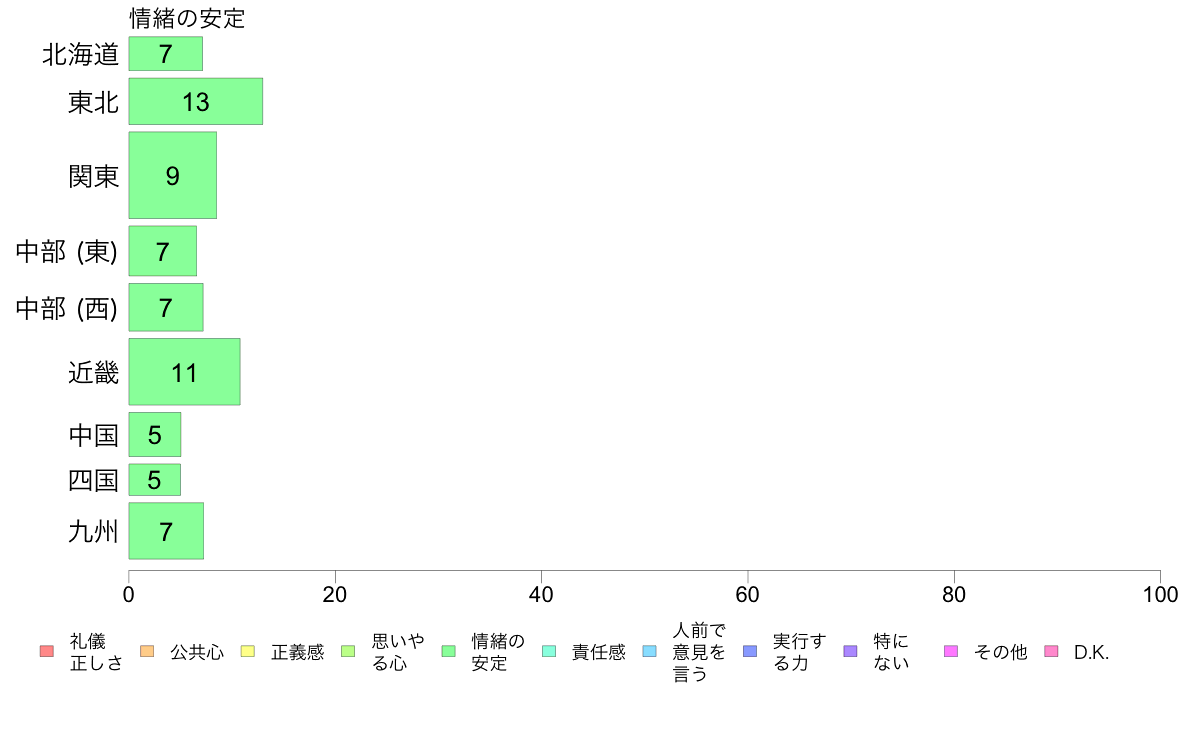The width and height of the screenshot is (1188, 736).
Task: Click the 責任感 teal legend swatch
Action: 549,651
